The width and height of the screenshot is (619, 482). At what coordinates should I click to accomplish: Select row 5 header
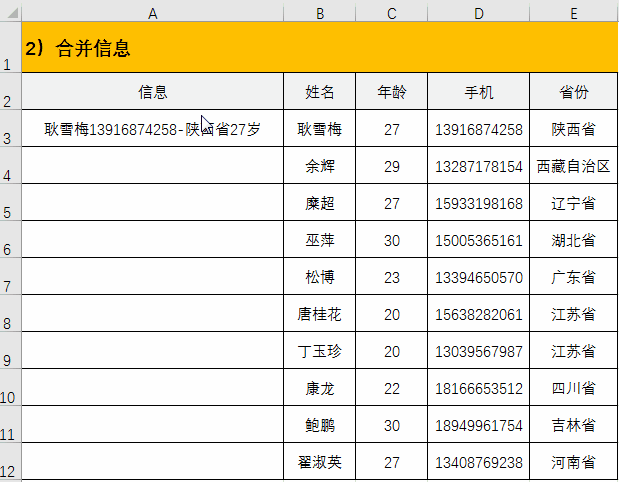pyautogui.click(x=11, y=202)
